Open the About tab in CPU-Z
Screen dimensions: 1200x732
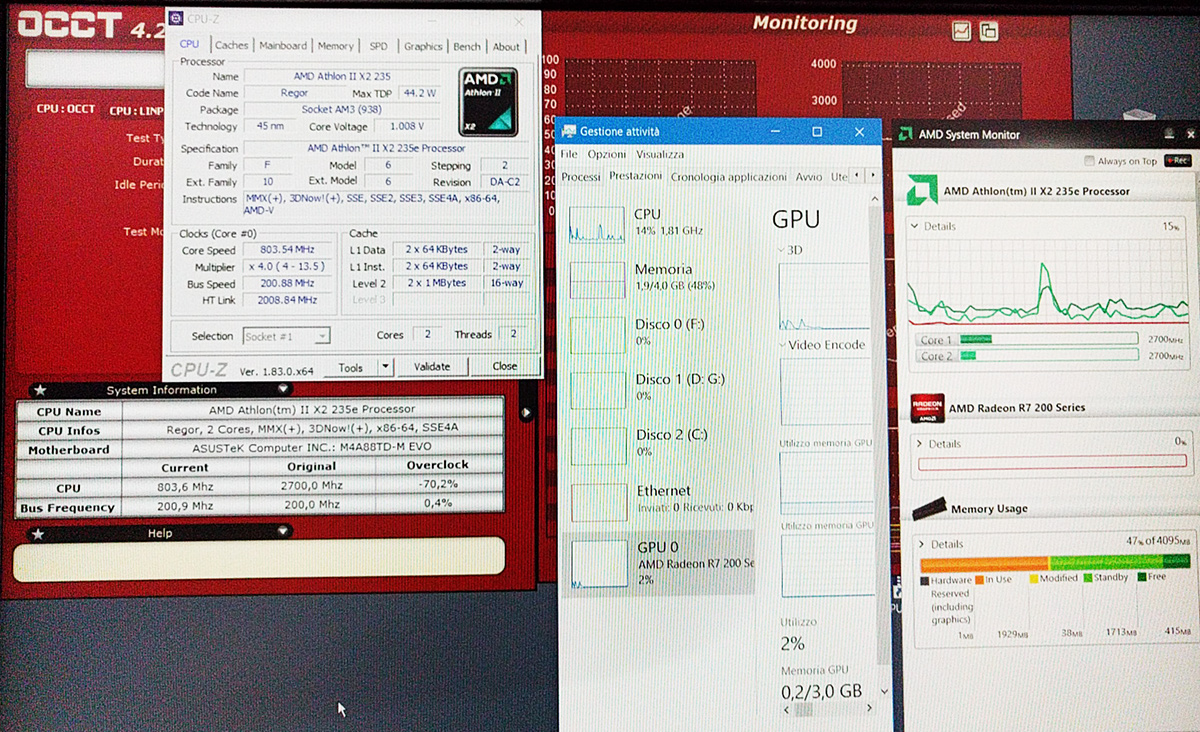pyautogui.click(x=506, y=45)
